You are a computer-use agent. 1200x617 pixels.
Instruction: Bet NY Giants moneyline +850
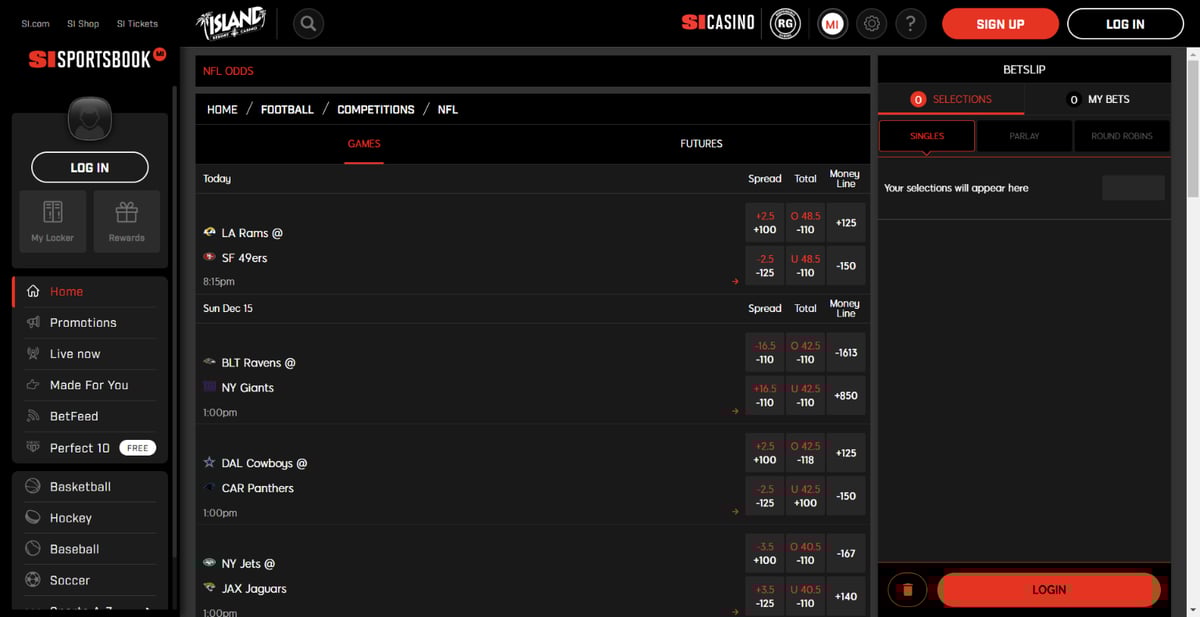tap(846, 396)
